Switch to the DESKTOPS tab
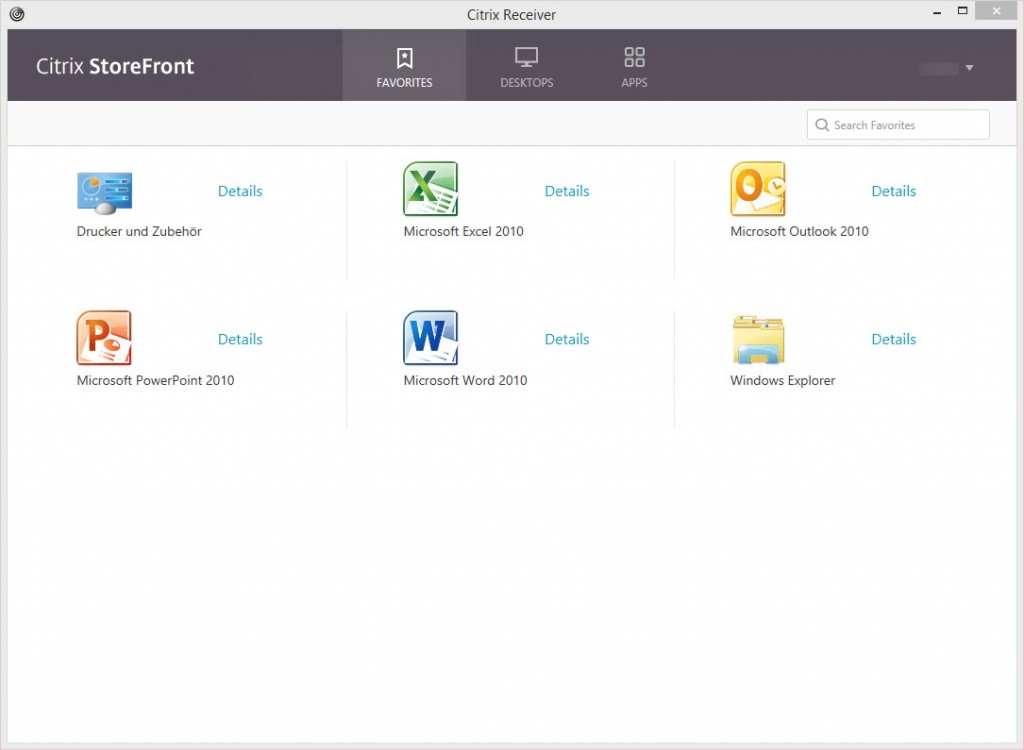The image size is (1024, 750). point(526,65)
